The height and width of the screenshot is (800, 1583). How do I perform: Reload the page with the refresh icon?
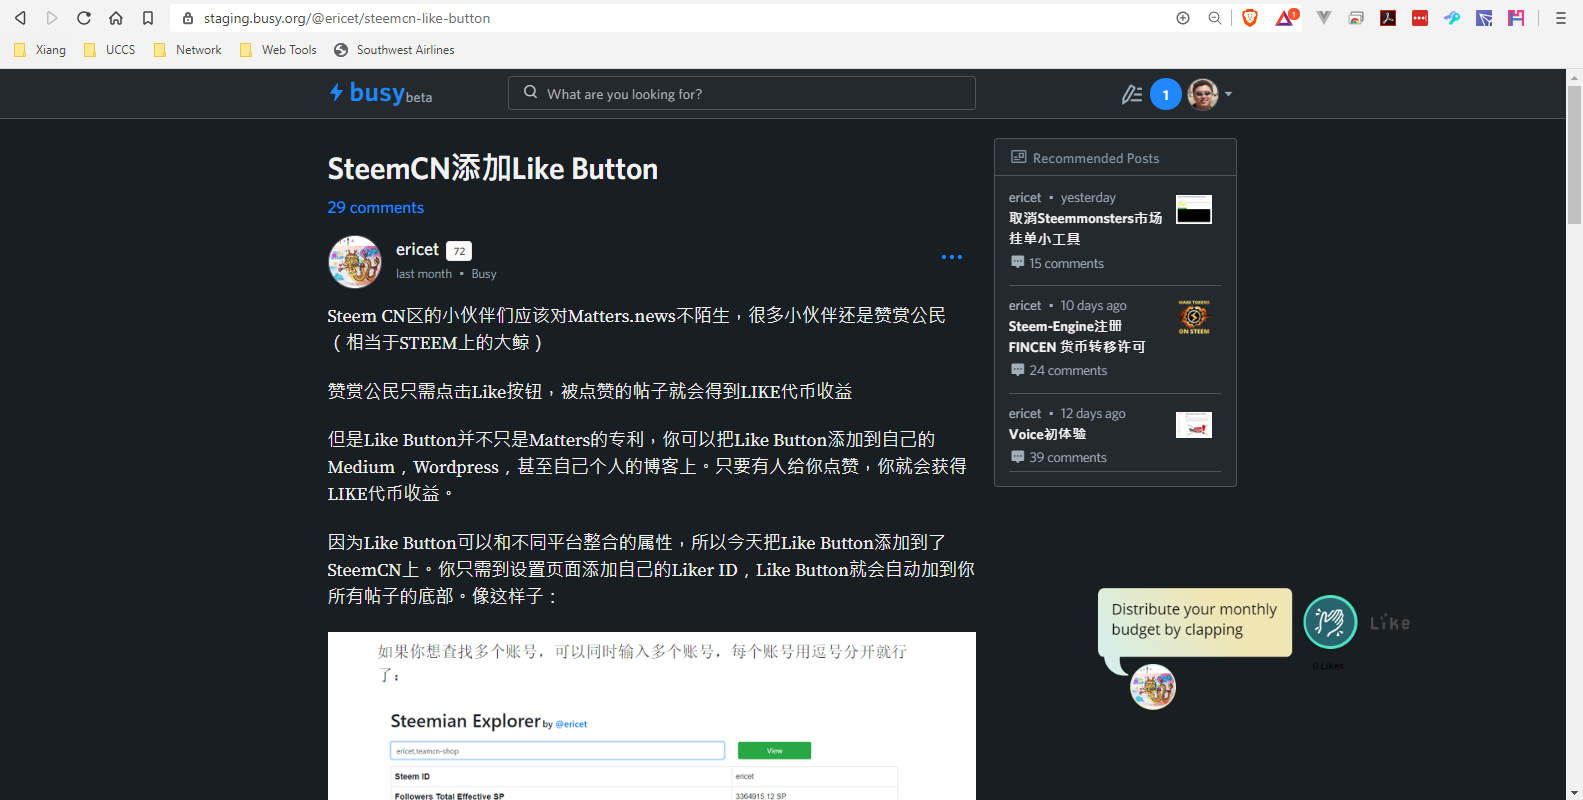click(84, 18)
